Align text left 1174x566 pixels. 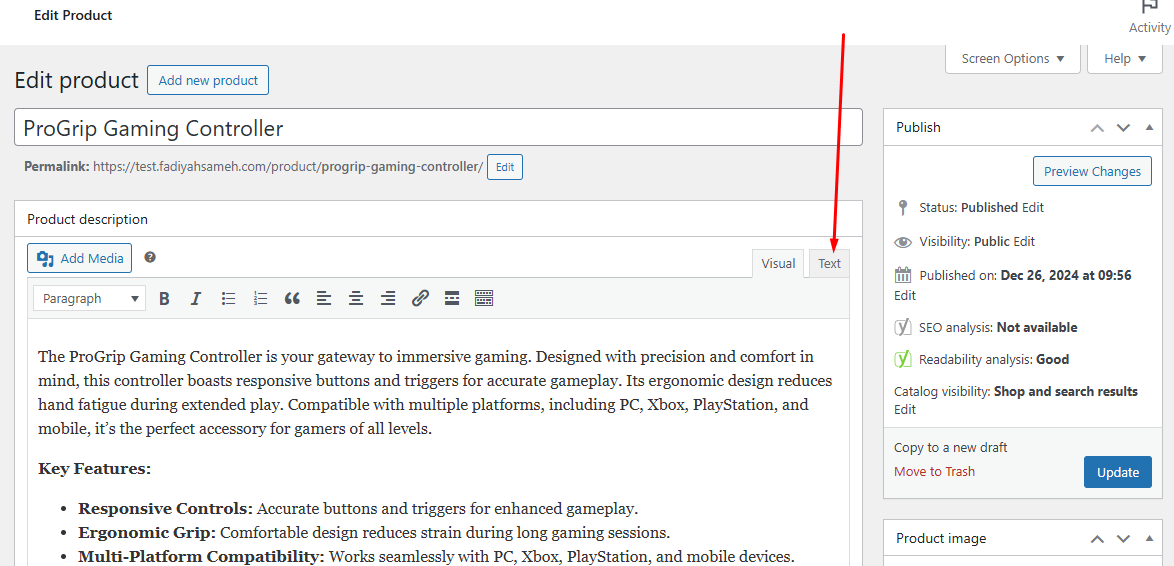(323, 299)
